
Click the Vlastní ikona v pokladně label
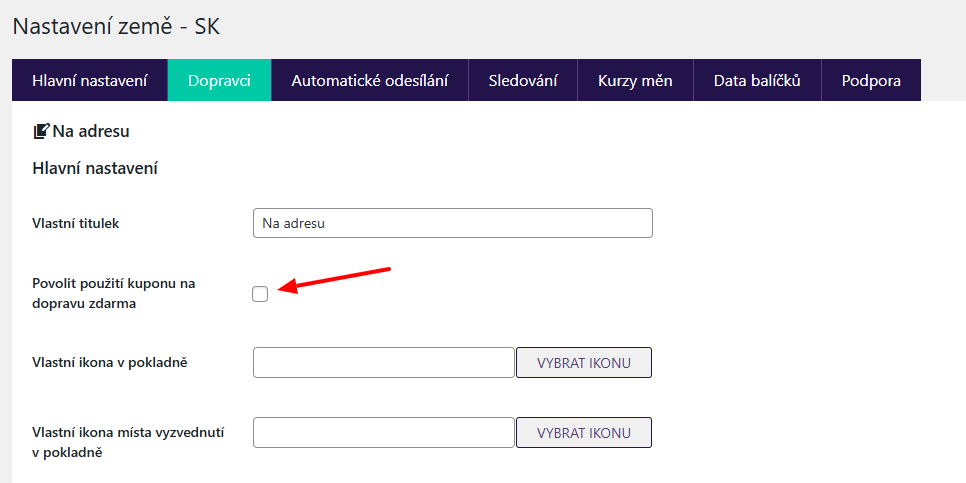(x=110, y=362)
